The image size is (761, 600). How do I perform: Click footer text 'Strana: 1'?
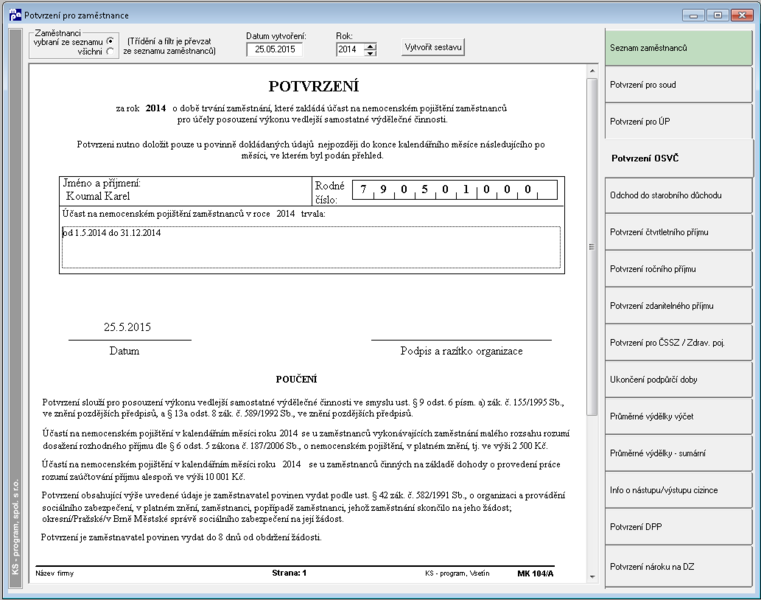pyautogui.click(x=289, y=573)
